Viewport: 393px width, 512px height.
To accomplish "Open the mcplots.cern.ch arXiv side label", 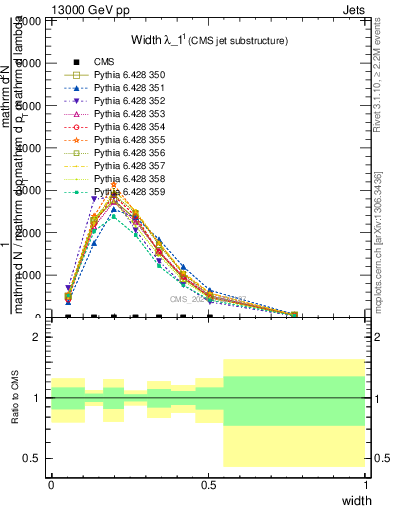I will (378, 242).
